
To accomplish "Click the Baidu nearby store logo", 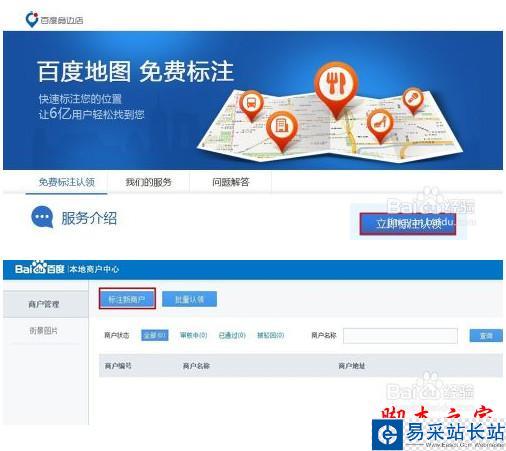I will (x=54, y=20).
